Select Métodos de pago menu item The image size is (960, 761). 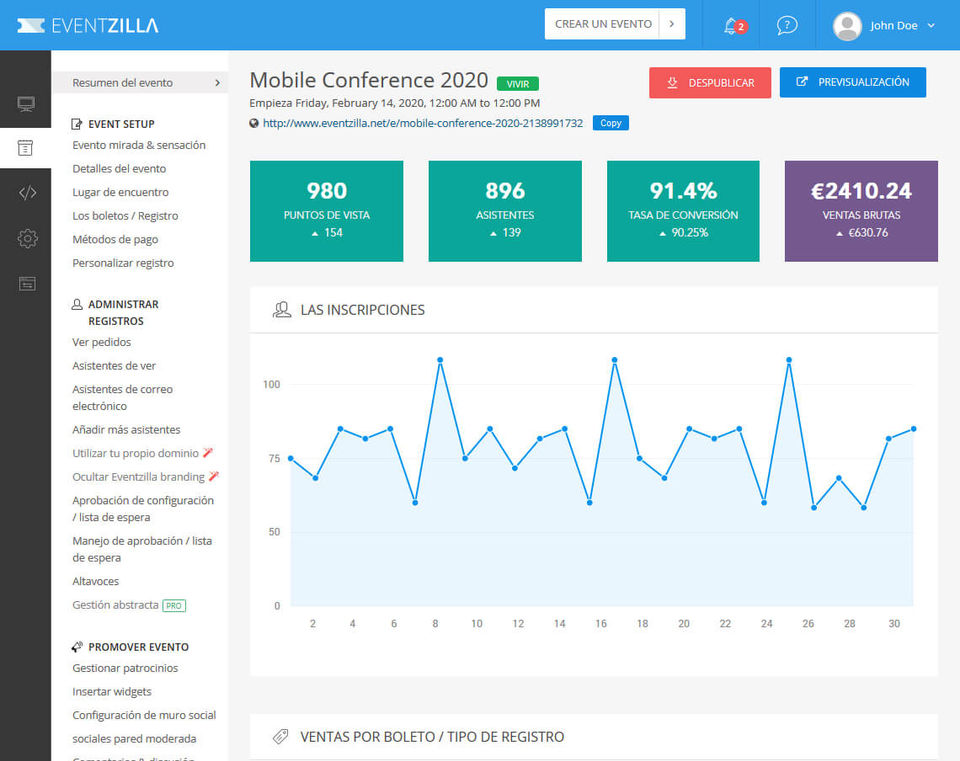click(115, 240)
